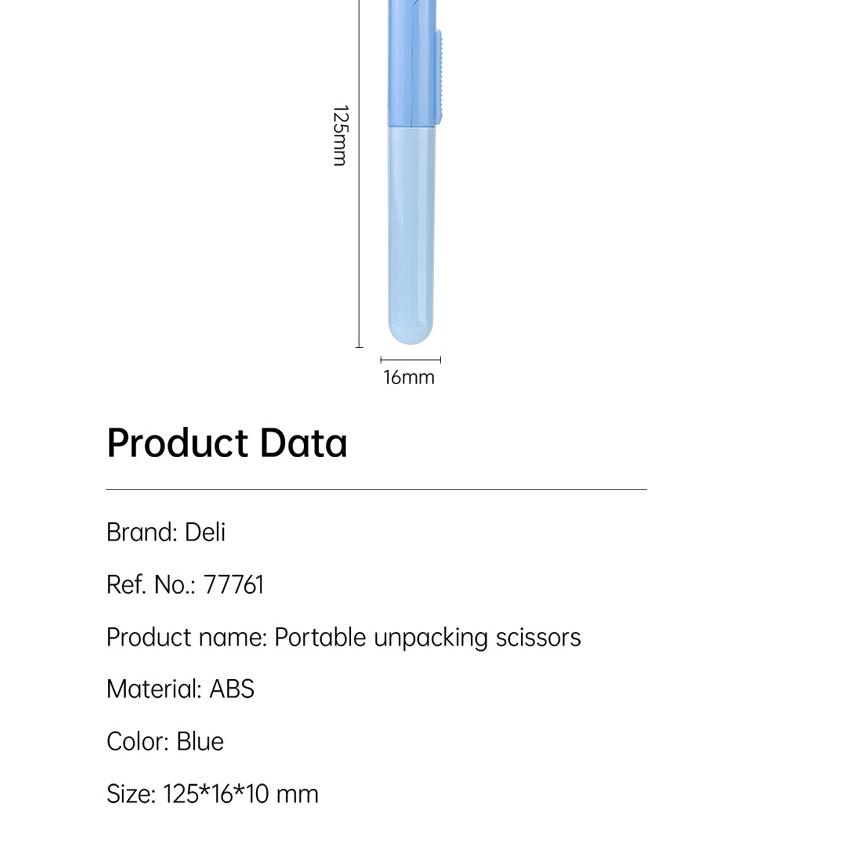Select the brand name Deli

[205, 532]
